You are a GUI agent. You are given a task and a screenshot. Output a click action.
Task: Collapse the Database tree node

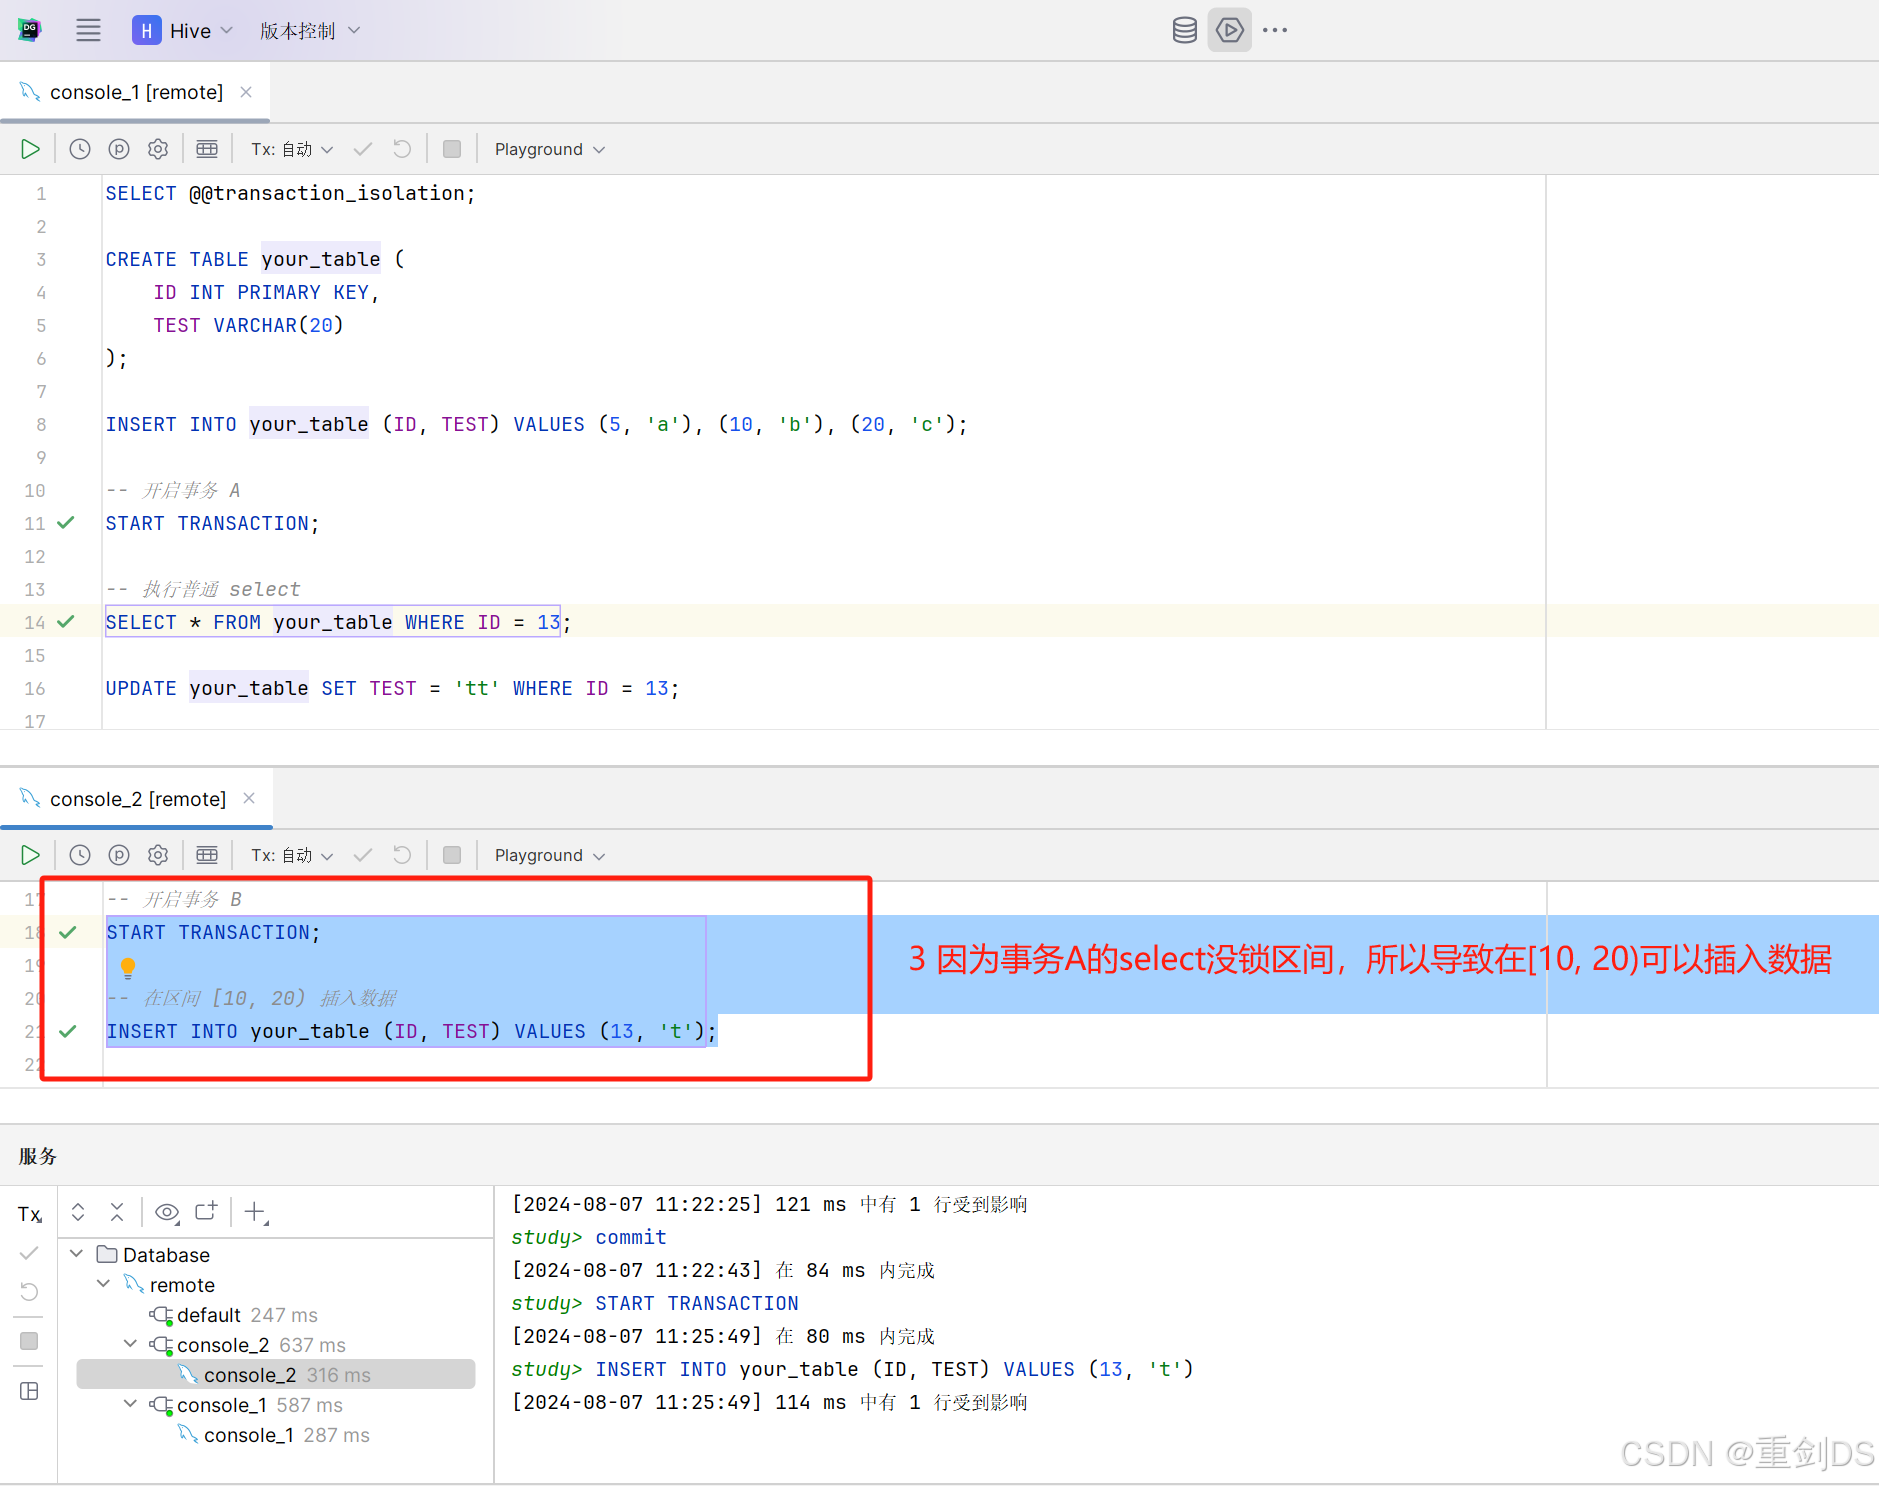77,1254
